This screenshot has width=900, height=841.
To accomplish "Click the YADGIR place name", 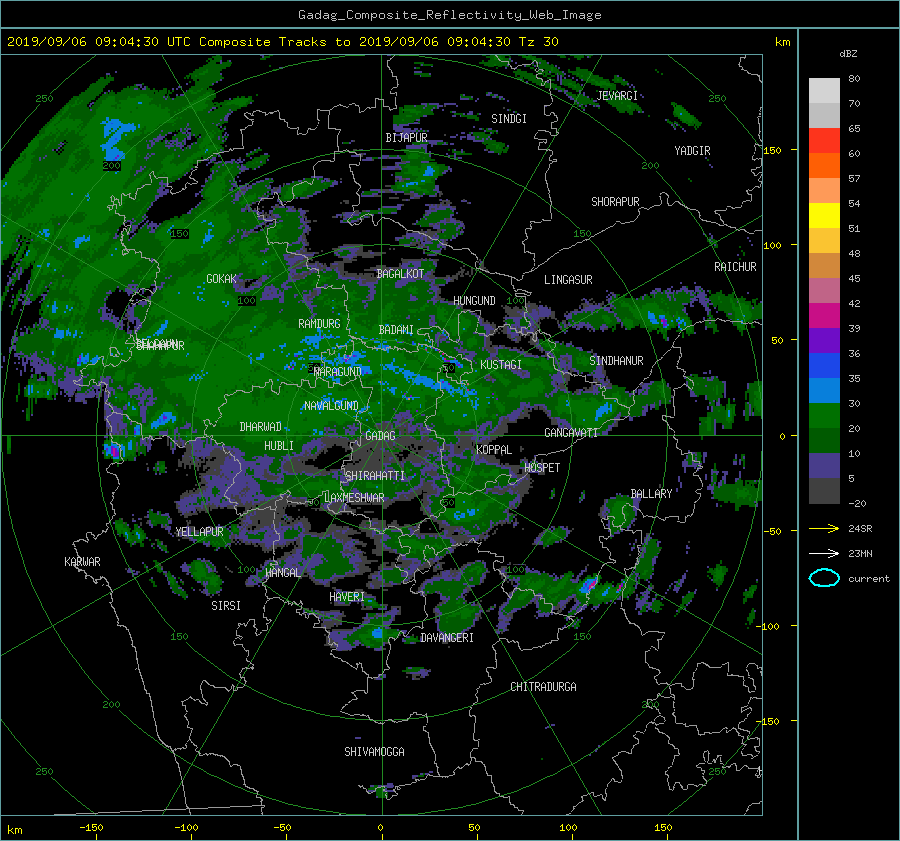I will (x=692, y=151).
